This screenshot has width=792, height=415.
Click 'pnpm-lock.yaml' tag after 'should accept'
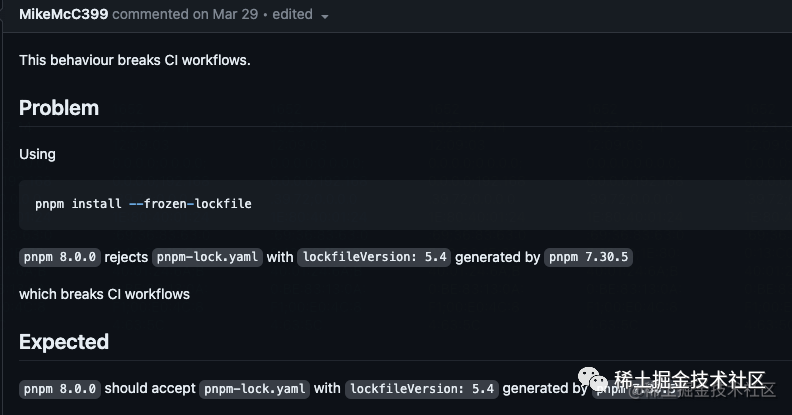click(255, 389)
